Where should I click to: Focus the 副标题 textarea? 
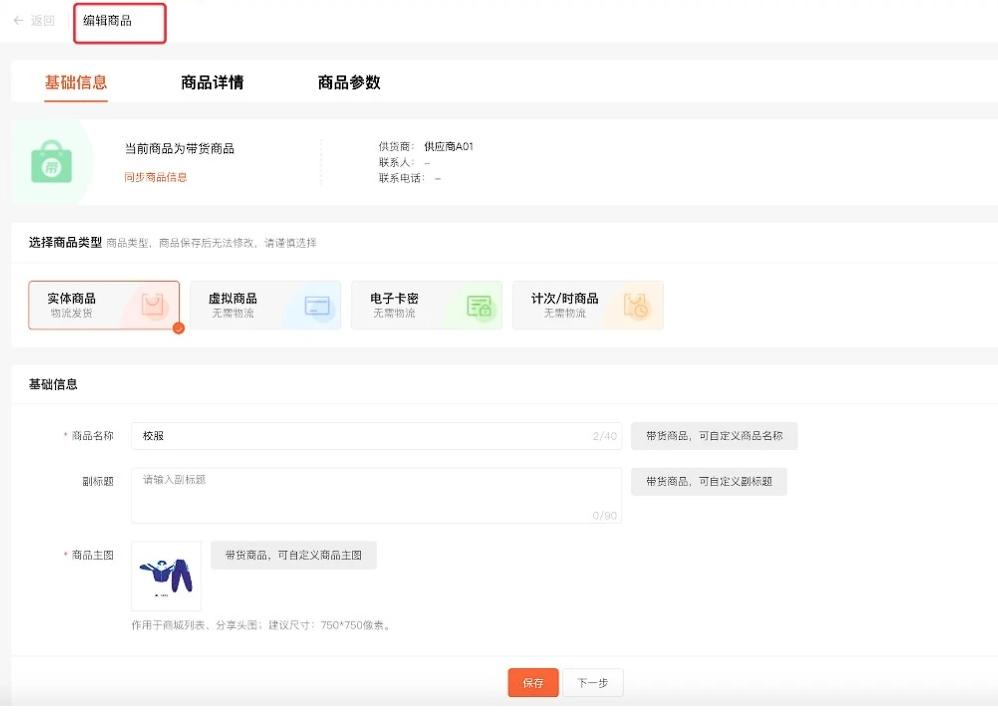point(376,496)
